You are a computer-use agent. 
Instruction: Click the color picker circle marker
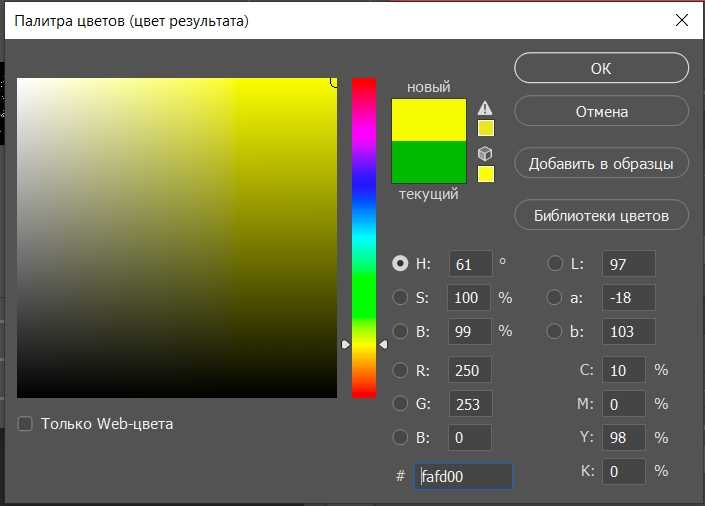(334, 82)
